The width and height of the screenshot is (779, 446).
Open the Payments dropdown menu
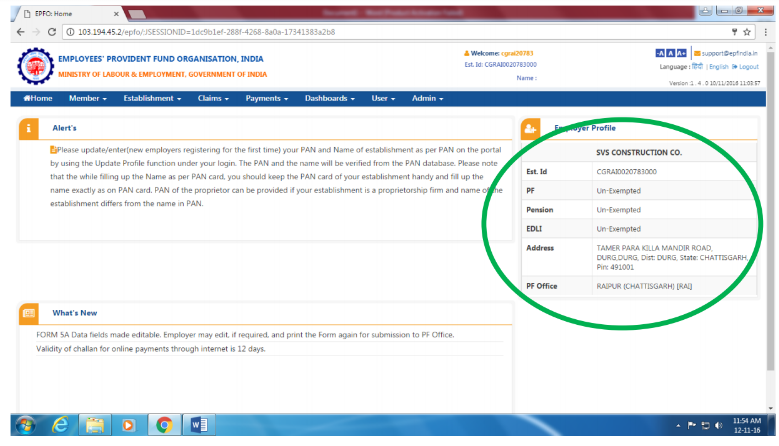coord(267,98)
